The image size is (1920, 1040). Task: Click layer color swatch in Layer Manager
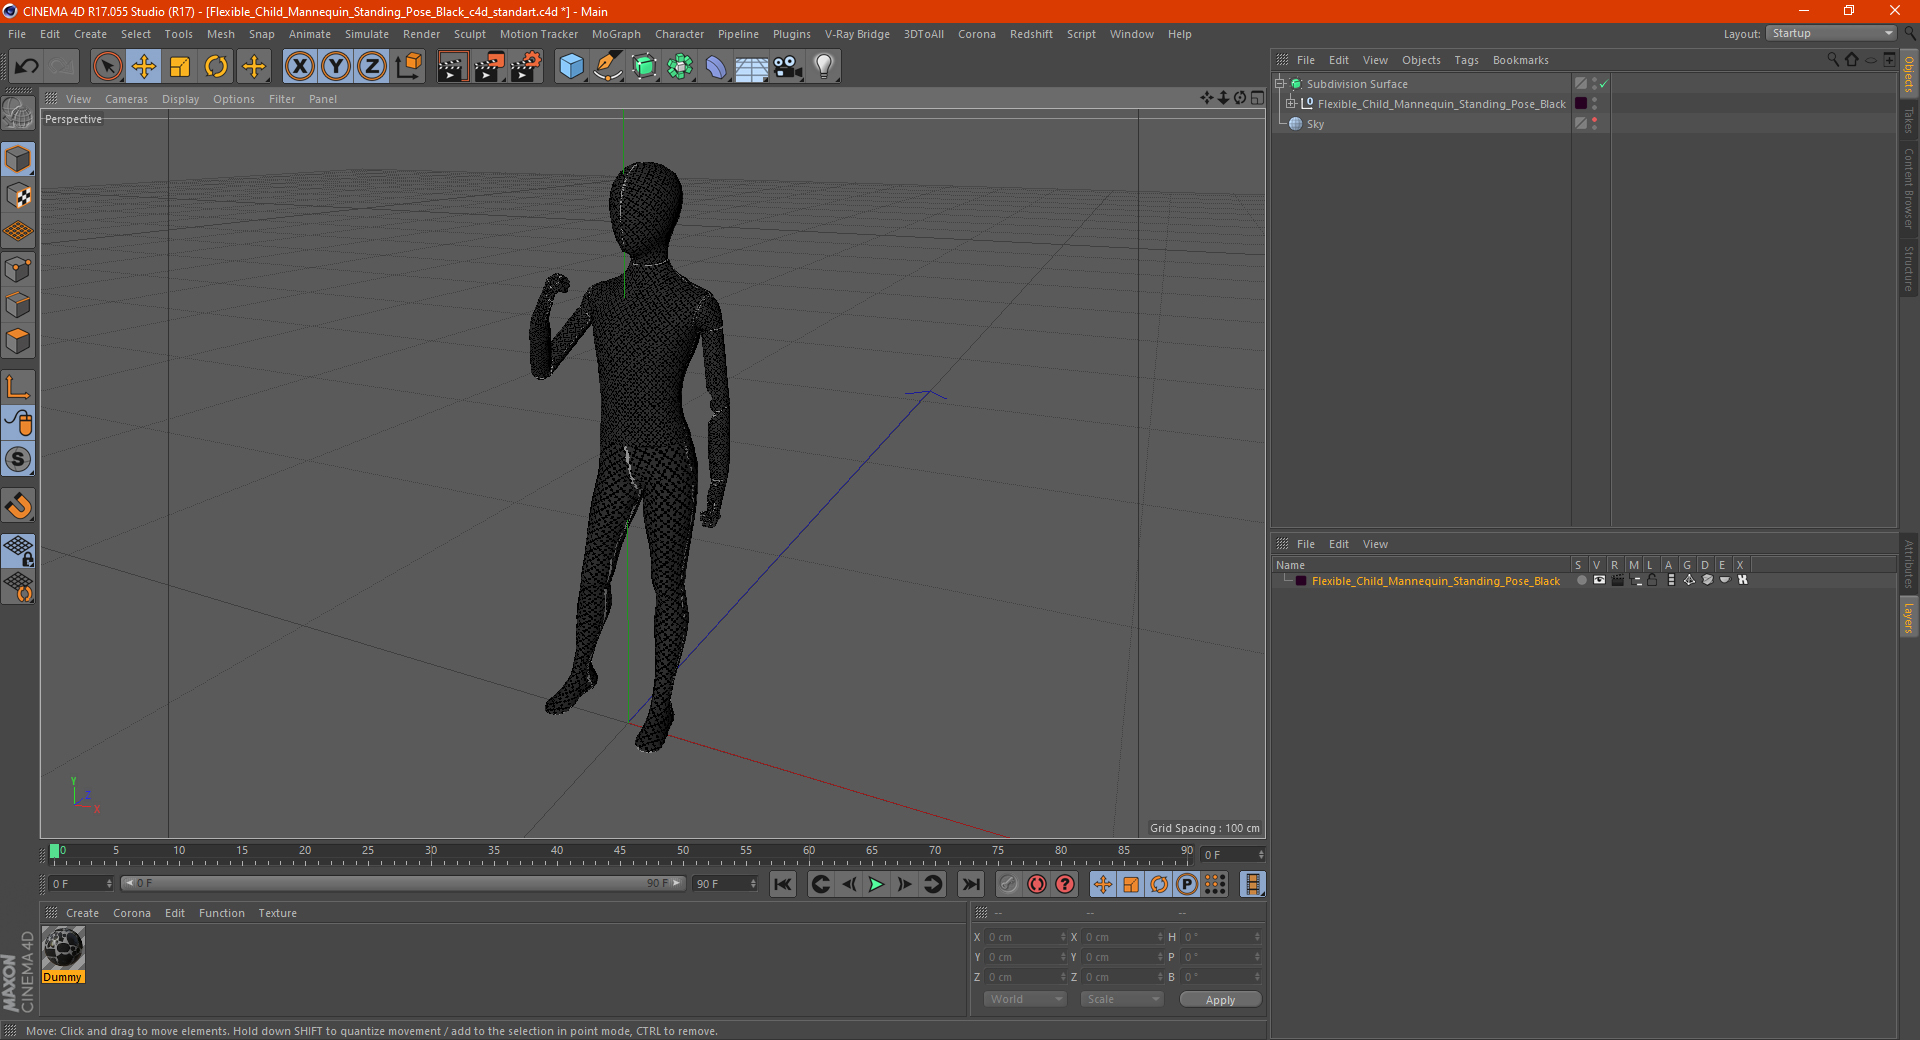1300,581
